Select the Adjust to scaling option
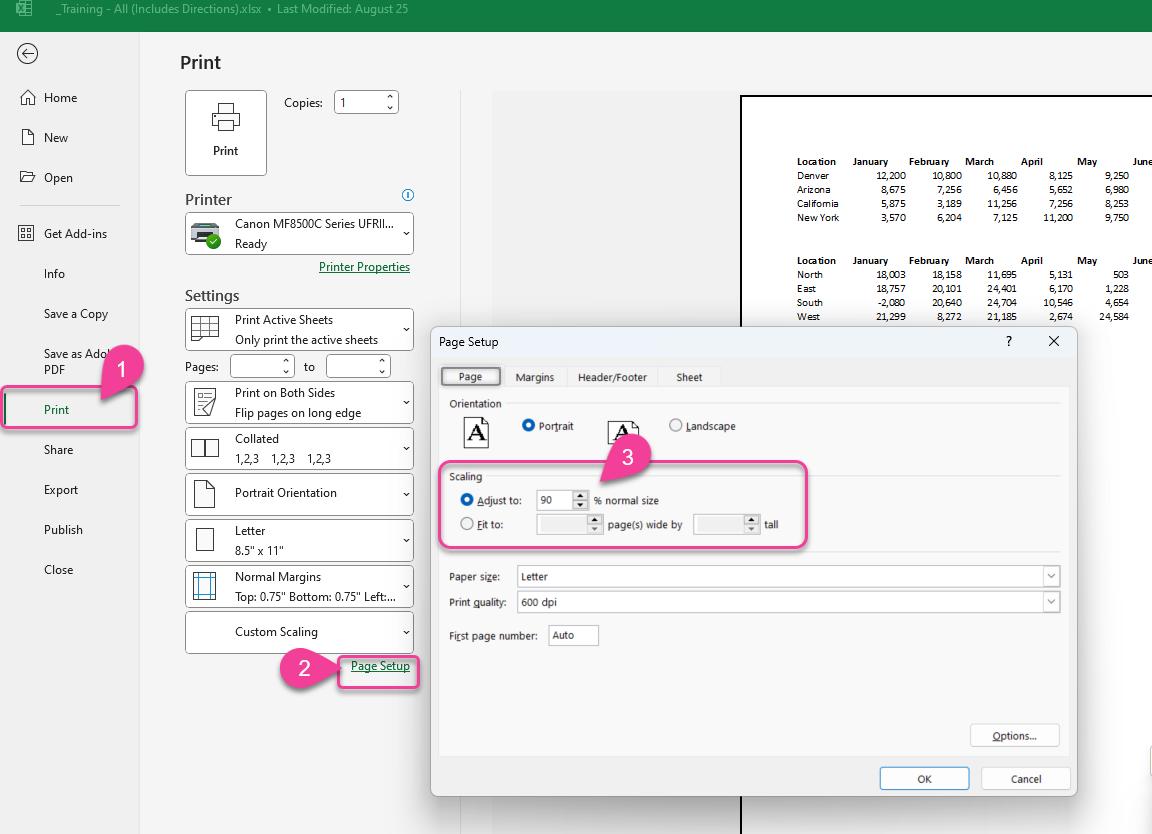This screenshot has height=834, width=1152. [x=465, y=500]
